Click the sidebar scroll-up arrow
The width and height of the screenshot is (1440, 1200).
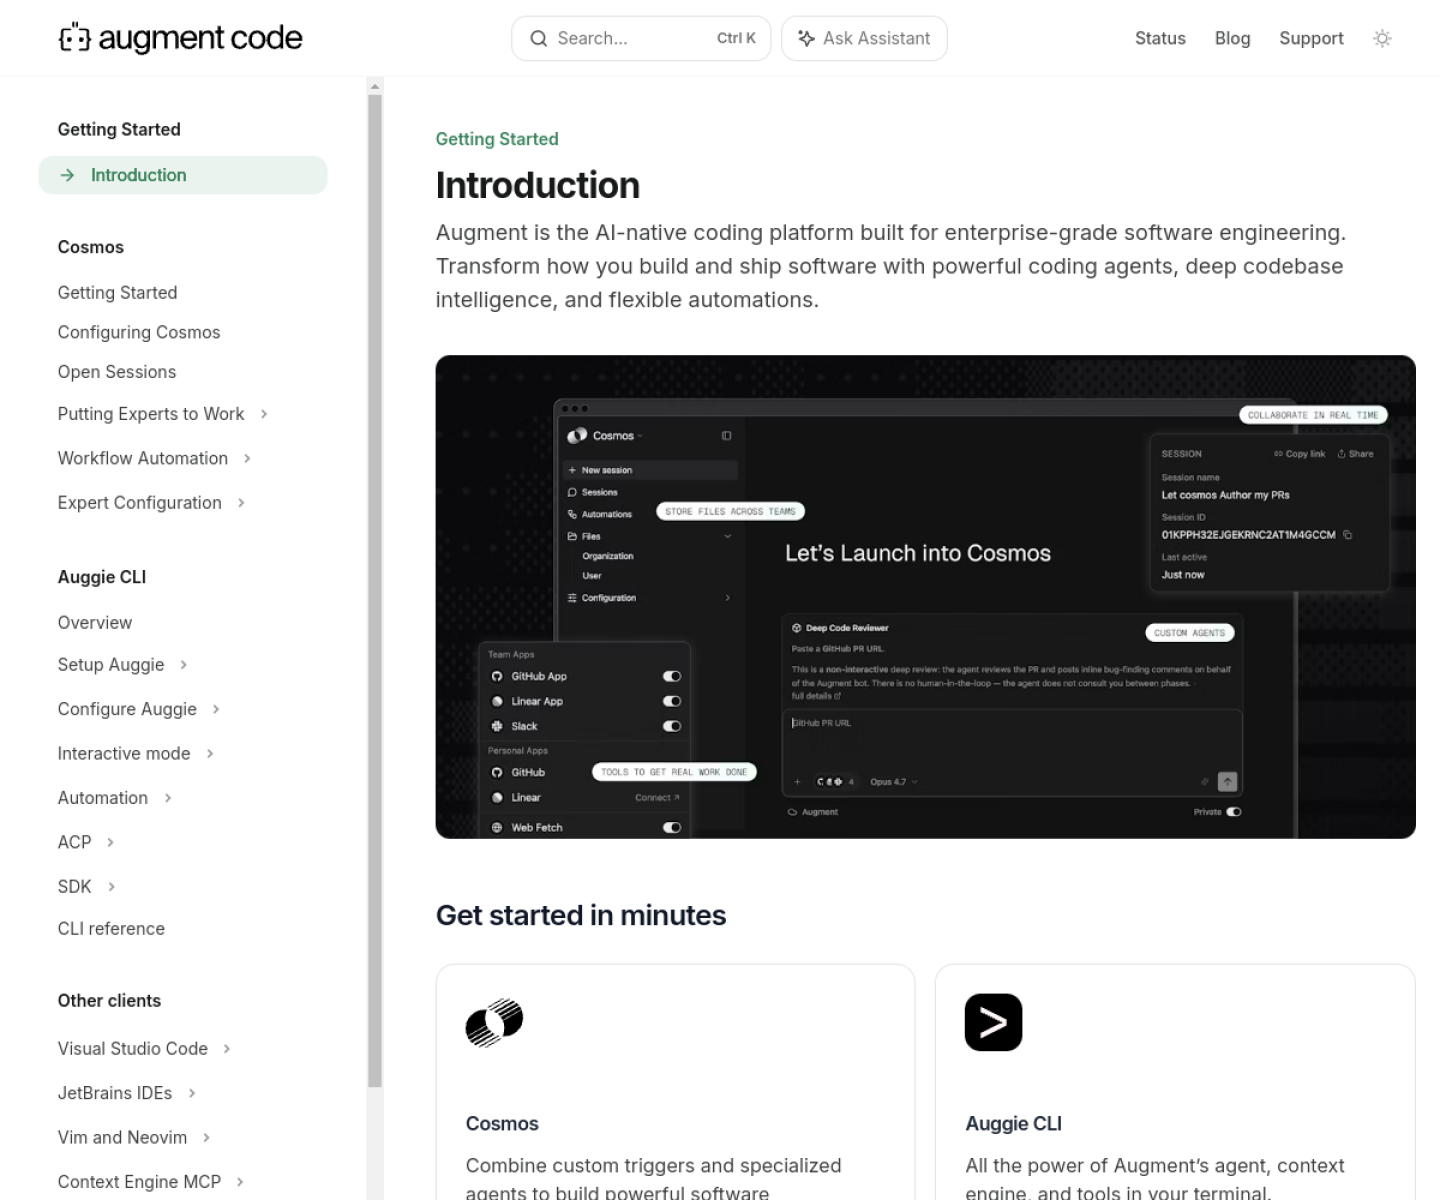click(375, 86)
